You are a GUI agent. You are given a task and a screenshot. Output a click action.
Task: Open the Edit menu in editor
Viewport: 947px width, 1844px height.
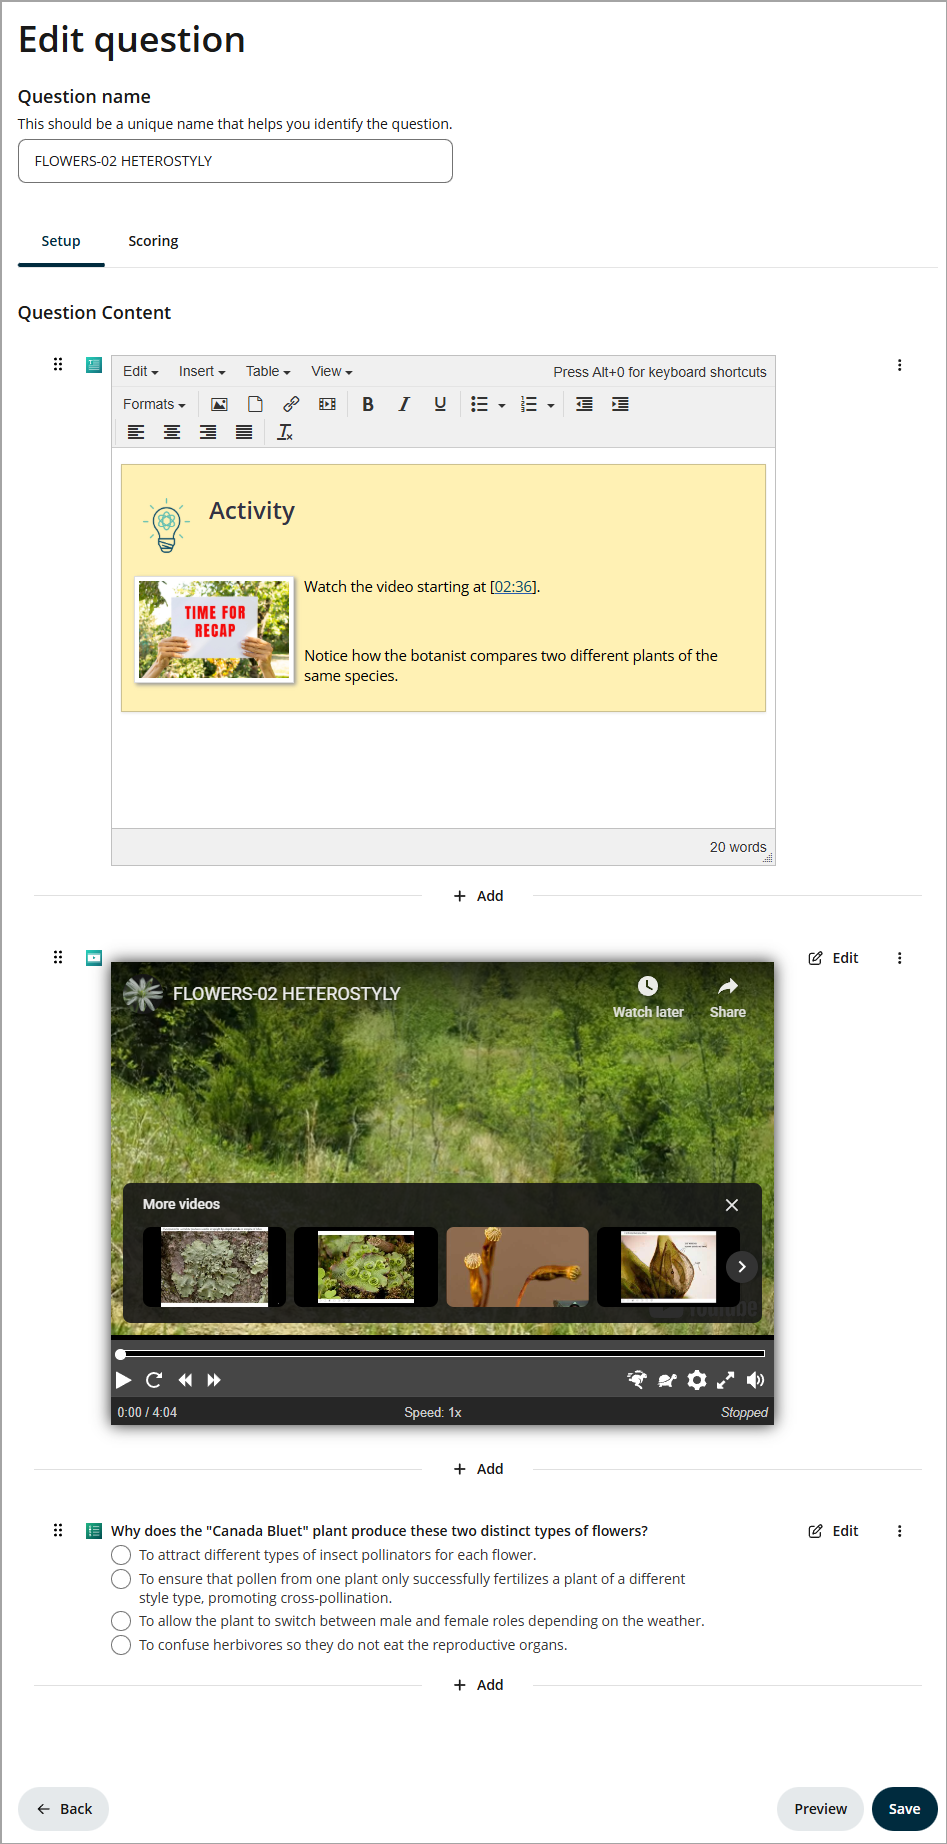141,371
